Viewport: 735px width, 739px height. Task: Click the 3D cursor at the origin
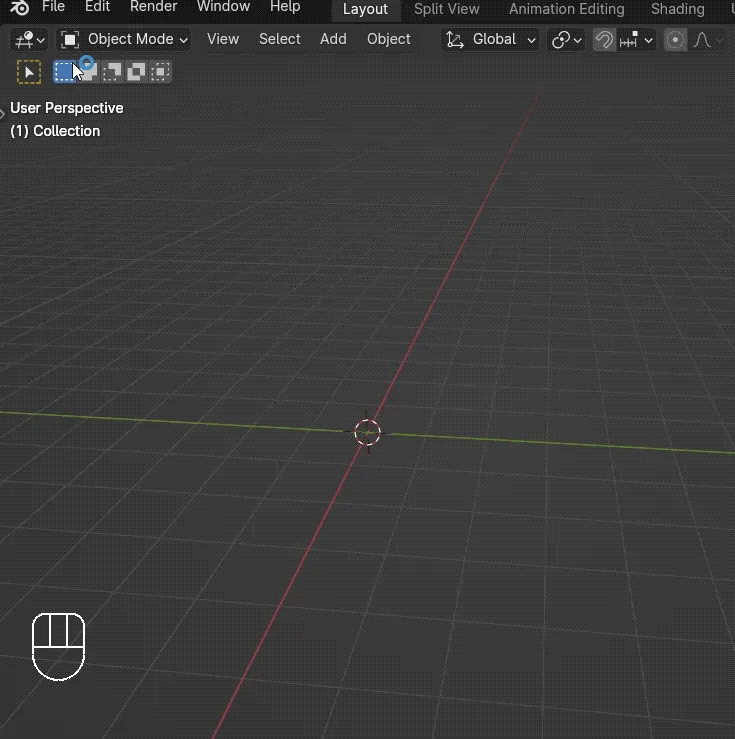367,432
